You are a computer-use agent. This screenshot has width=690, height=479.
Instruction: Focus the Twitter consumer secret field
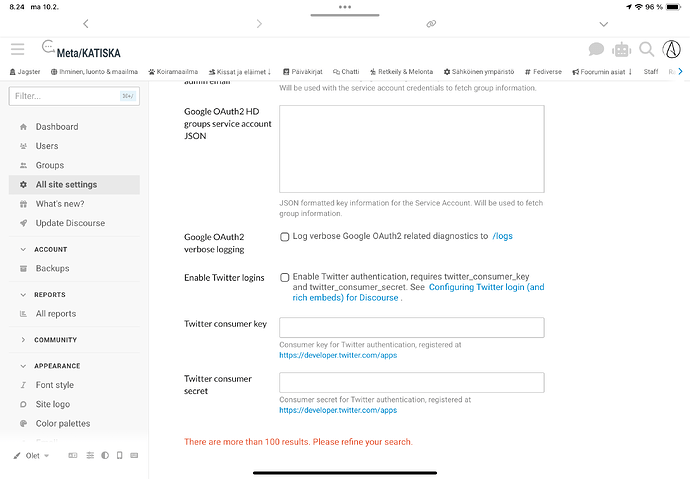(x=411, y=383)
